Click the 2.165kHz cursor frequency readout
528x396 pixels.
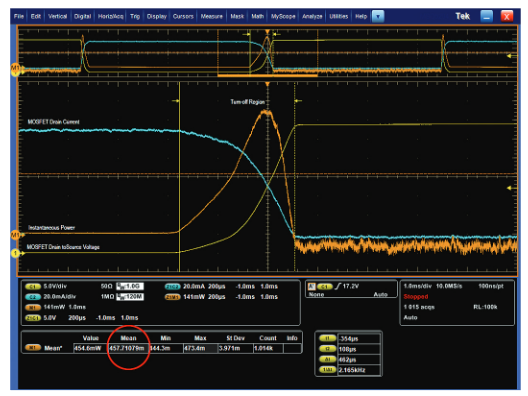(359, 370)
